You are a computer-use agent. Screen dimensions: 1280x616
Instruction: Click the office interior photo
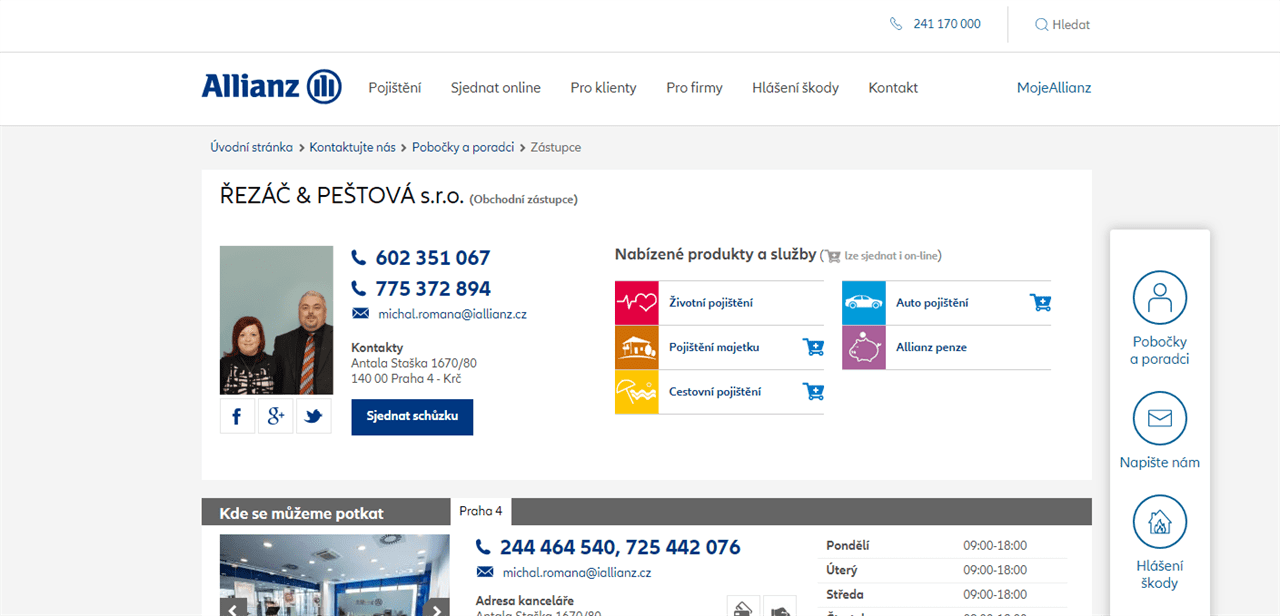pyautogui.click(x=335, y=575)
